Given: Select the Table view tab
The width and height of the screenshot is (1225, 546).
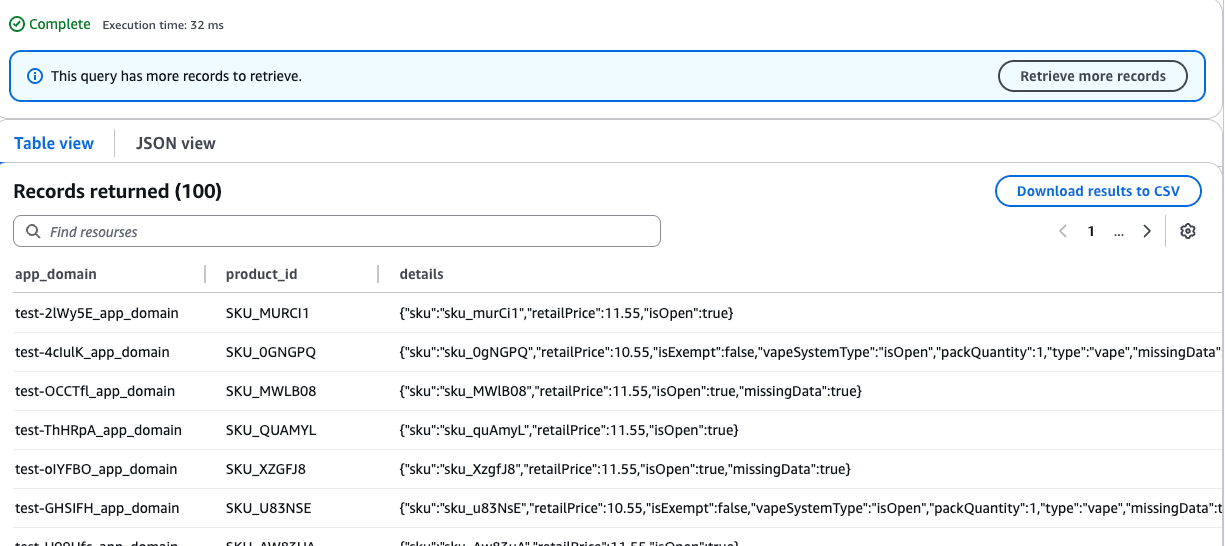Looking at the screenshot, I should tap(54, 143).
